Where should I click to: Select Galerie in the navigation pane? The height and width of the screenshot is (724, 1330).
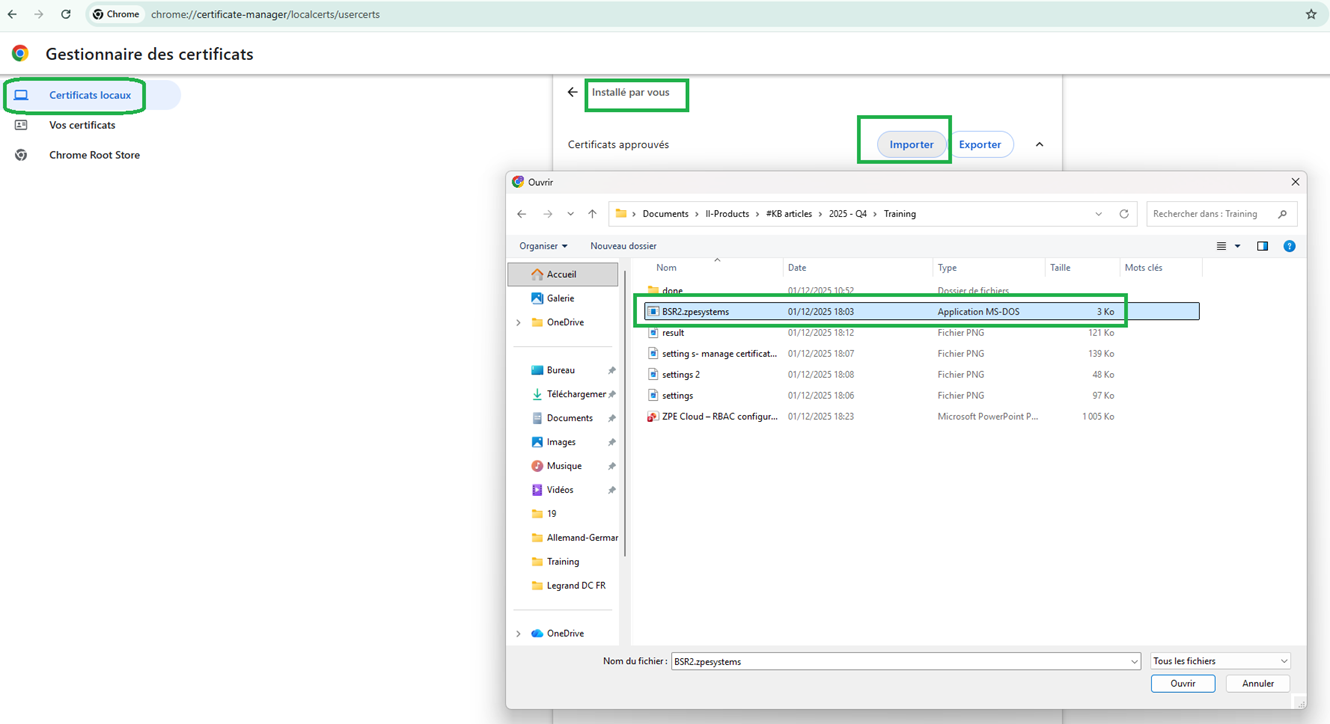coord(560,298)
